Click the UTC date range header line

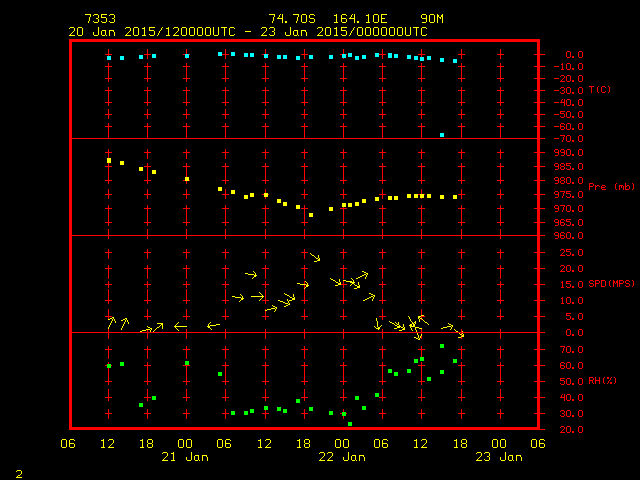[247, 31]
